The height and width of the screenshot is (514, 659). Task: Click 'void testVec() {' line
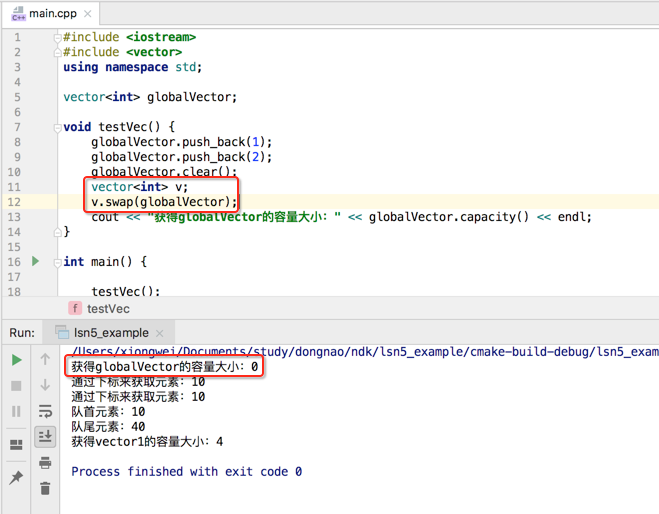(x=119, y=127)
